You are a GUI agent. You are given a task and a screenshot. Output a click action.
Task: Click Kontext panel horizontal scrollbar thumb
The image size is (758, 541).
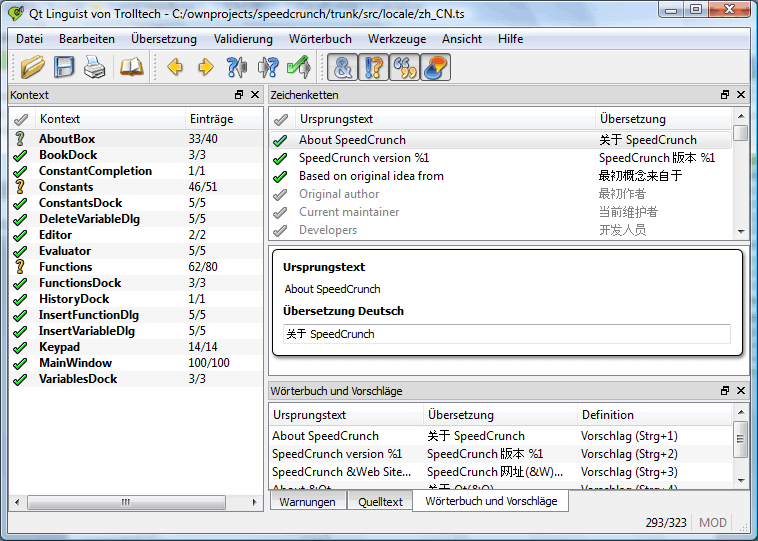(126, 502)
